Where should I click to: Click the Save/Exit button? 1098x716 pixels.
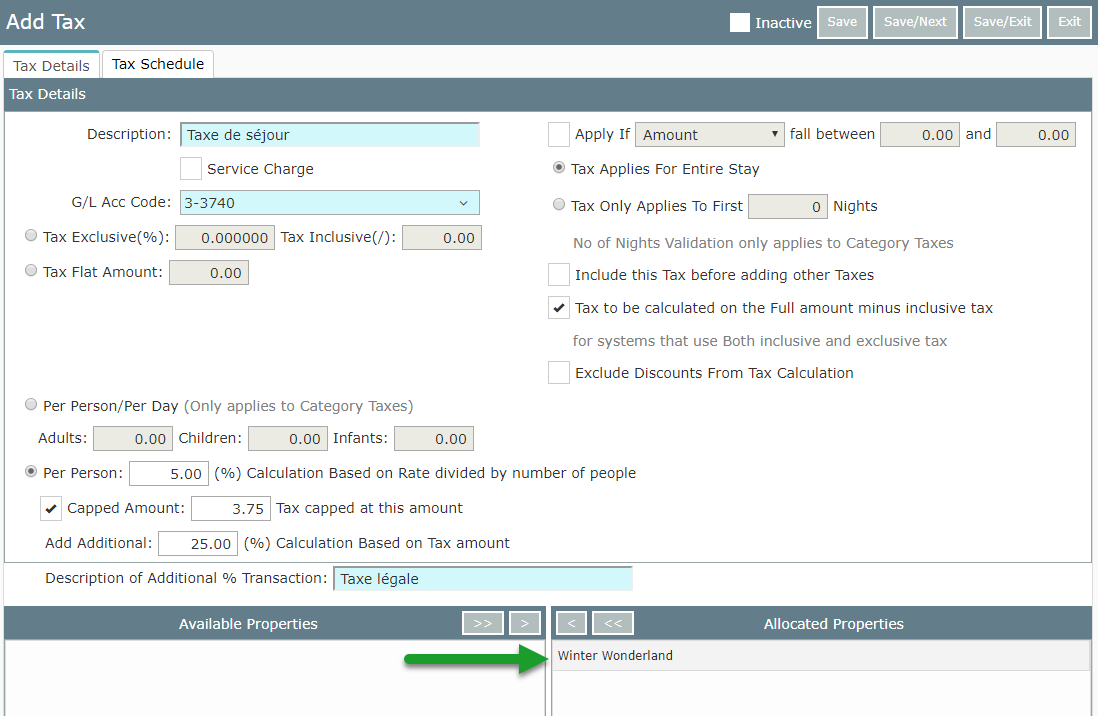pyautogui.click(x=1002, y=22)
